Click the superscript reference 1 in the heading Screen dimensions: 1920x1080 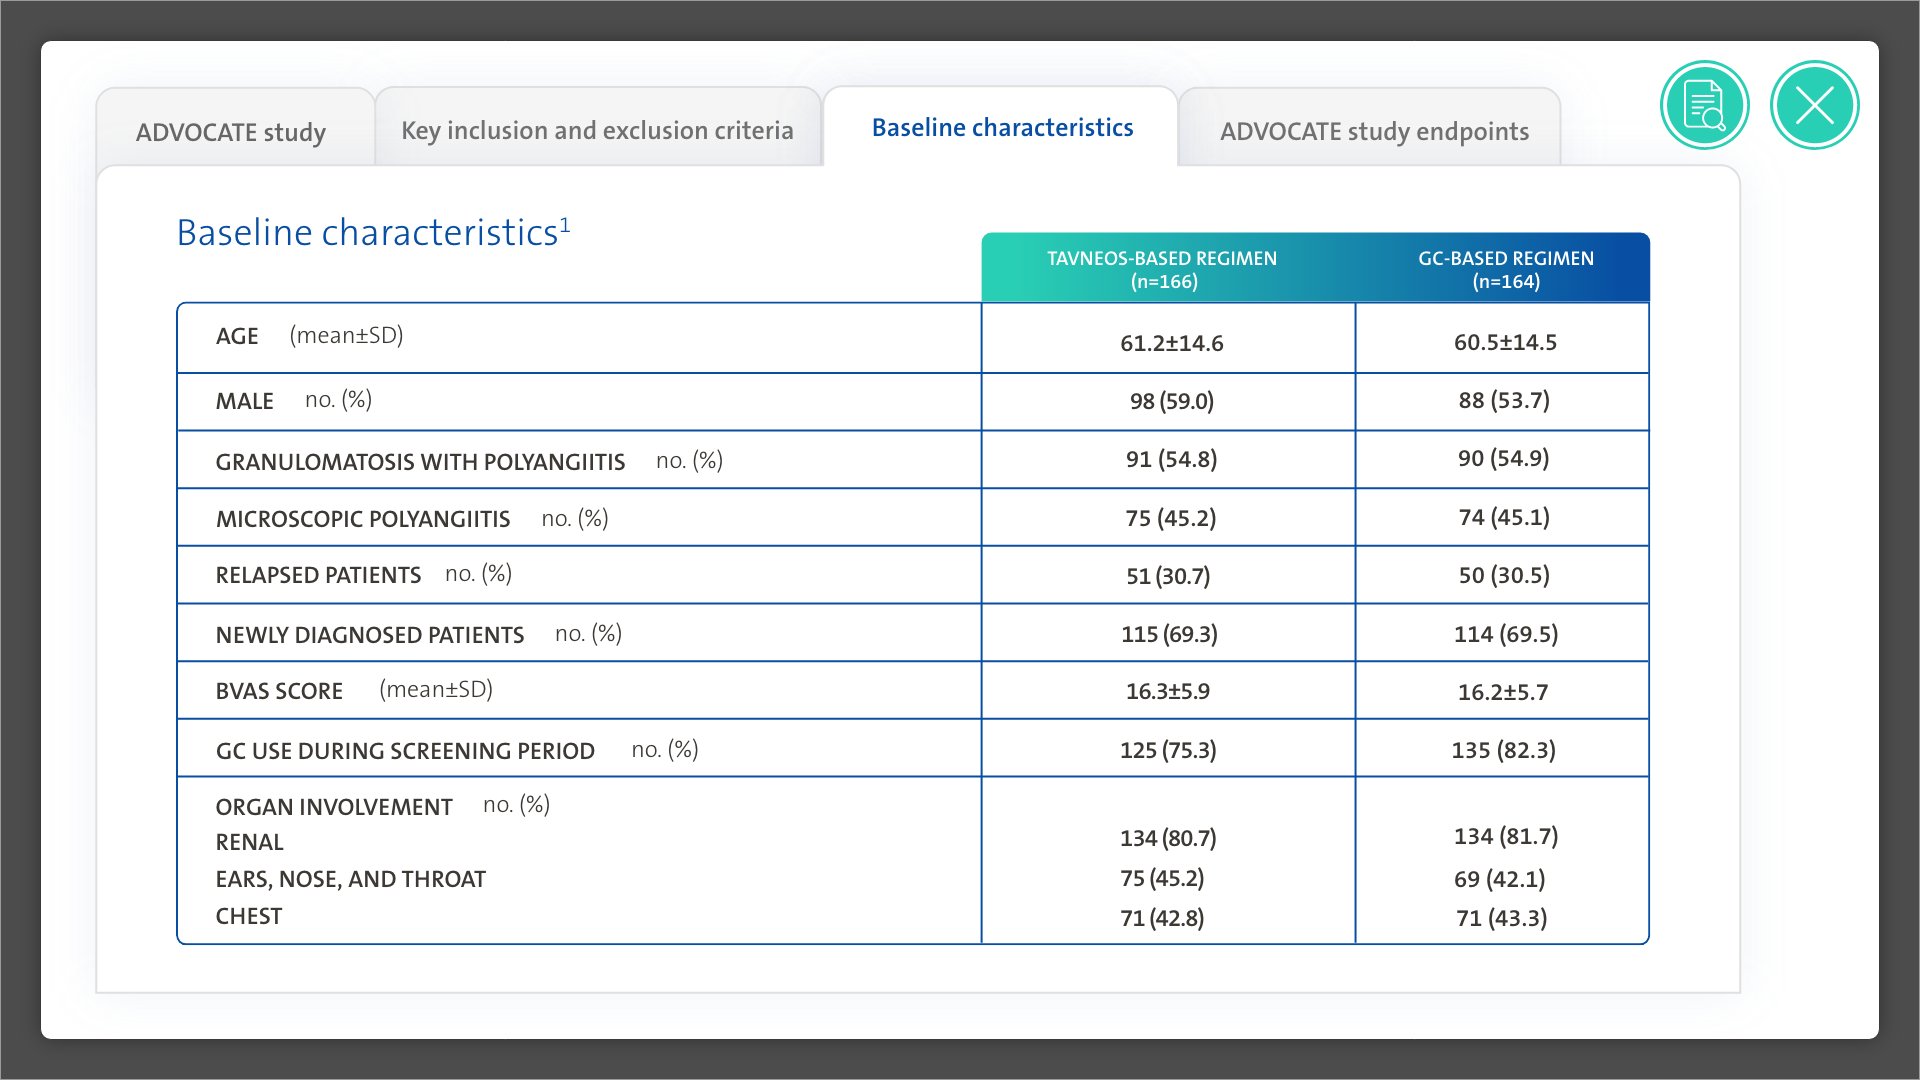click(565, 224)
